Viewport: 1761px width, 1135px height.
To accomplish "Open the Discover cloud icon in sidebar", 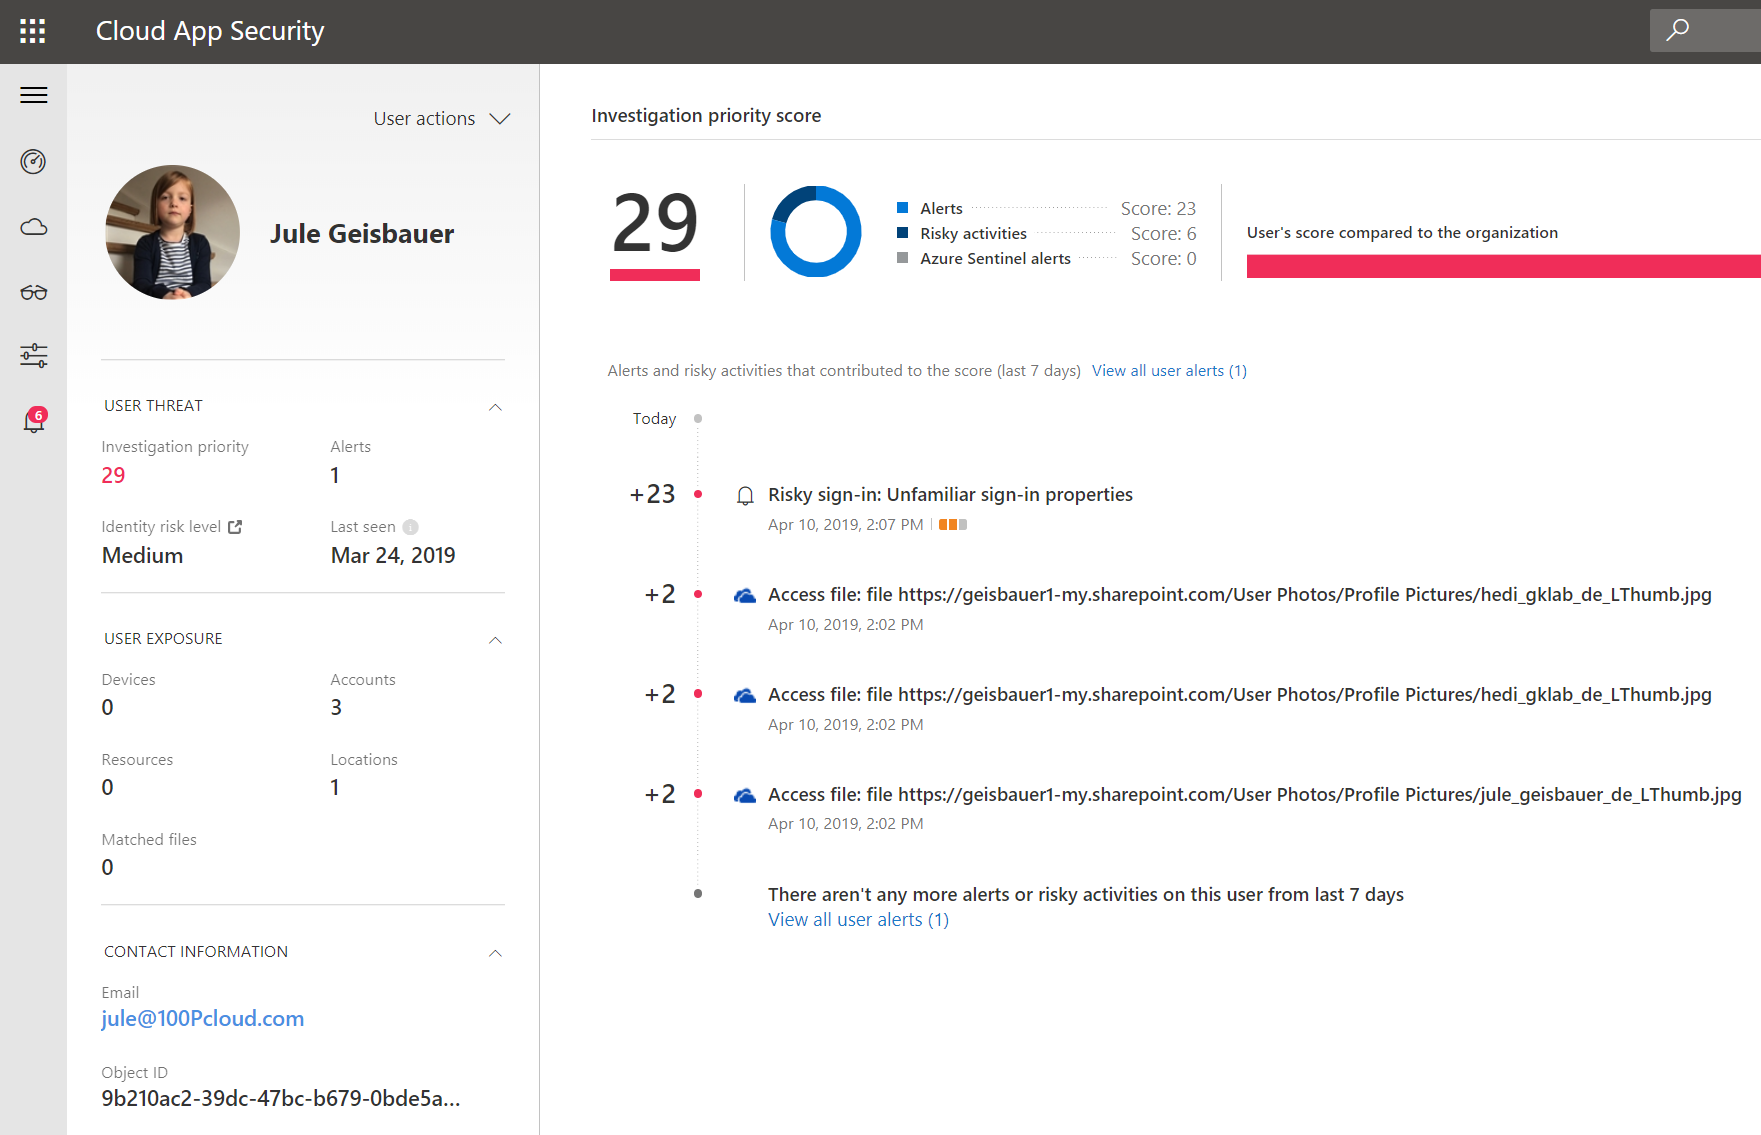I will pos(34,227).
